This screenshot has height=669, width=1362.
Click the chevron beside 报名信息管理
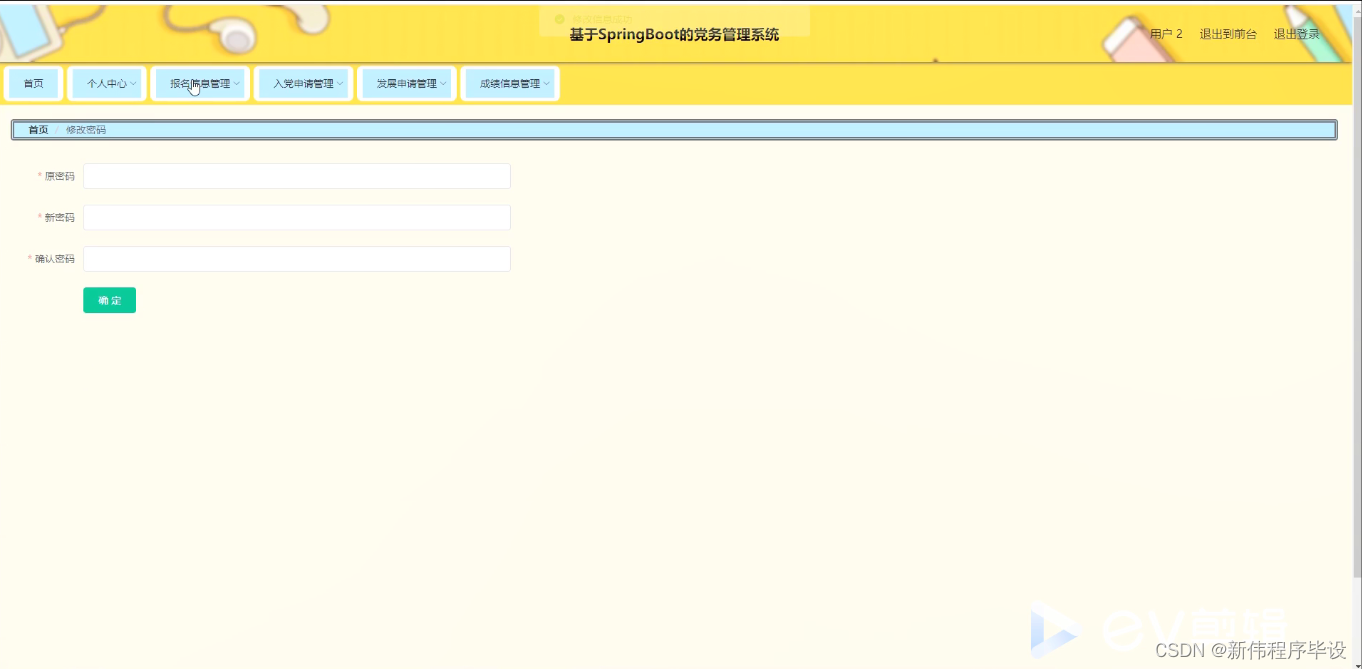click(237, 84)
